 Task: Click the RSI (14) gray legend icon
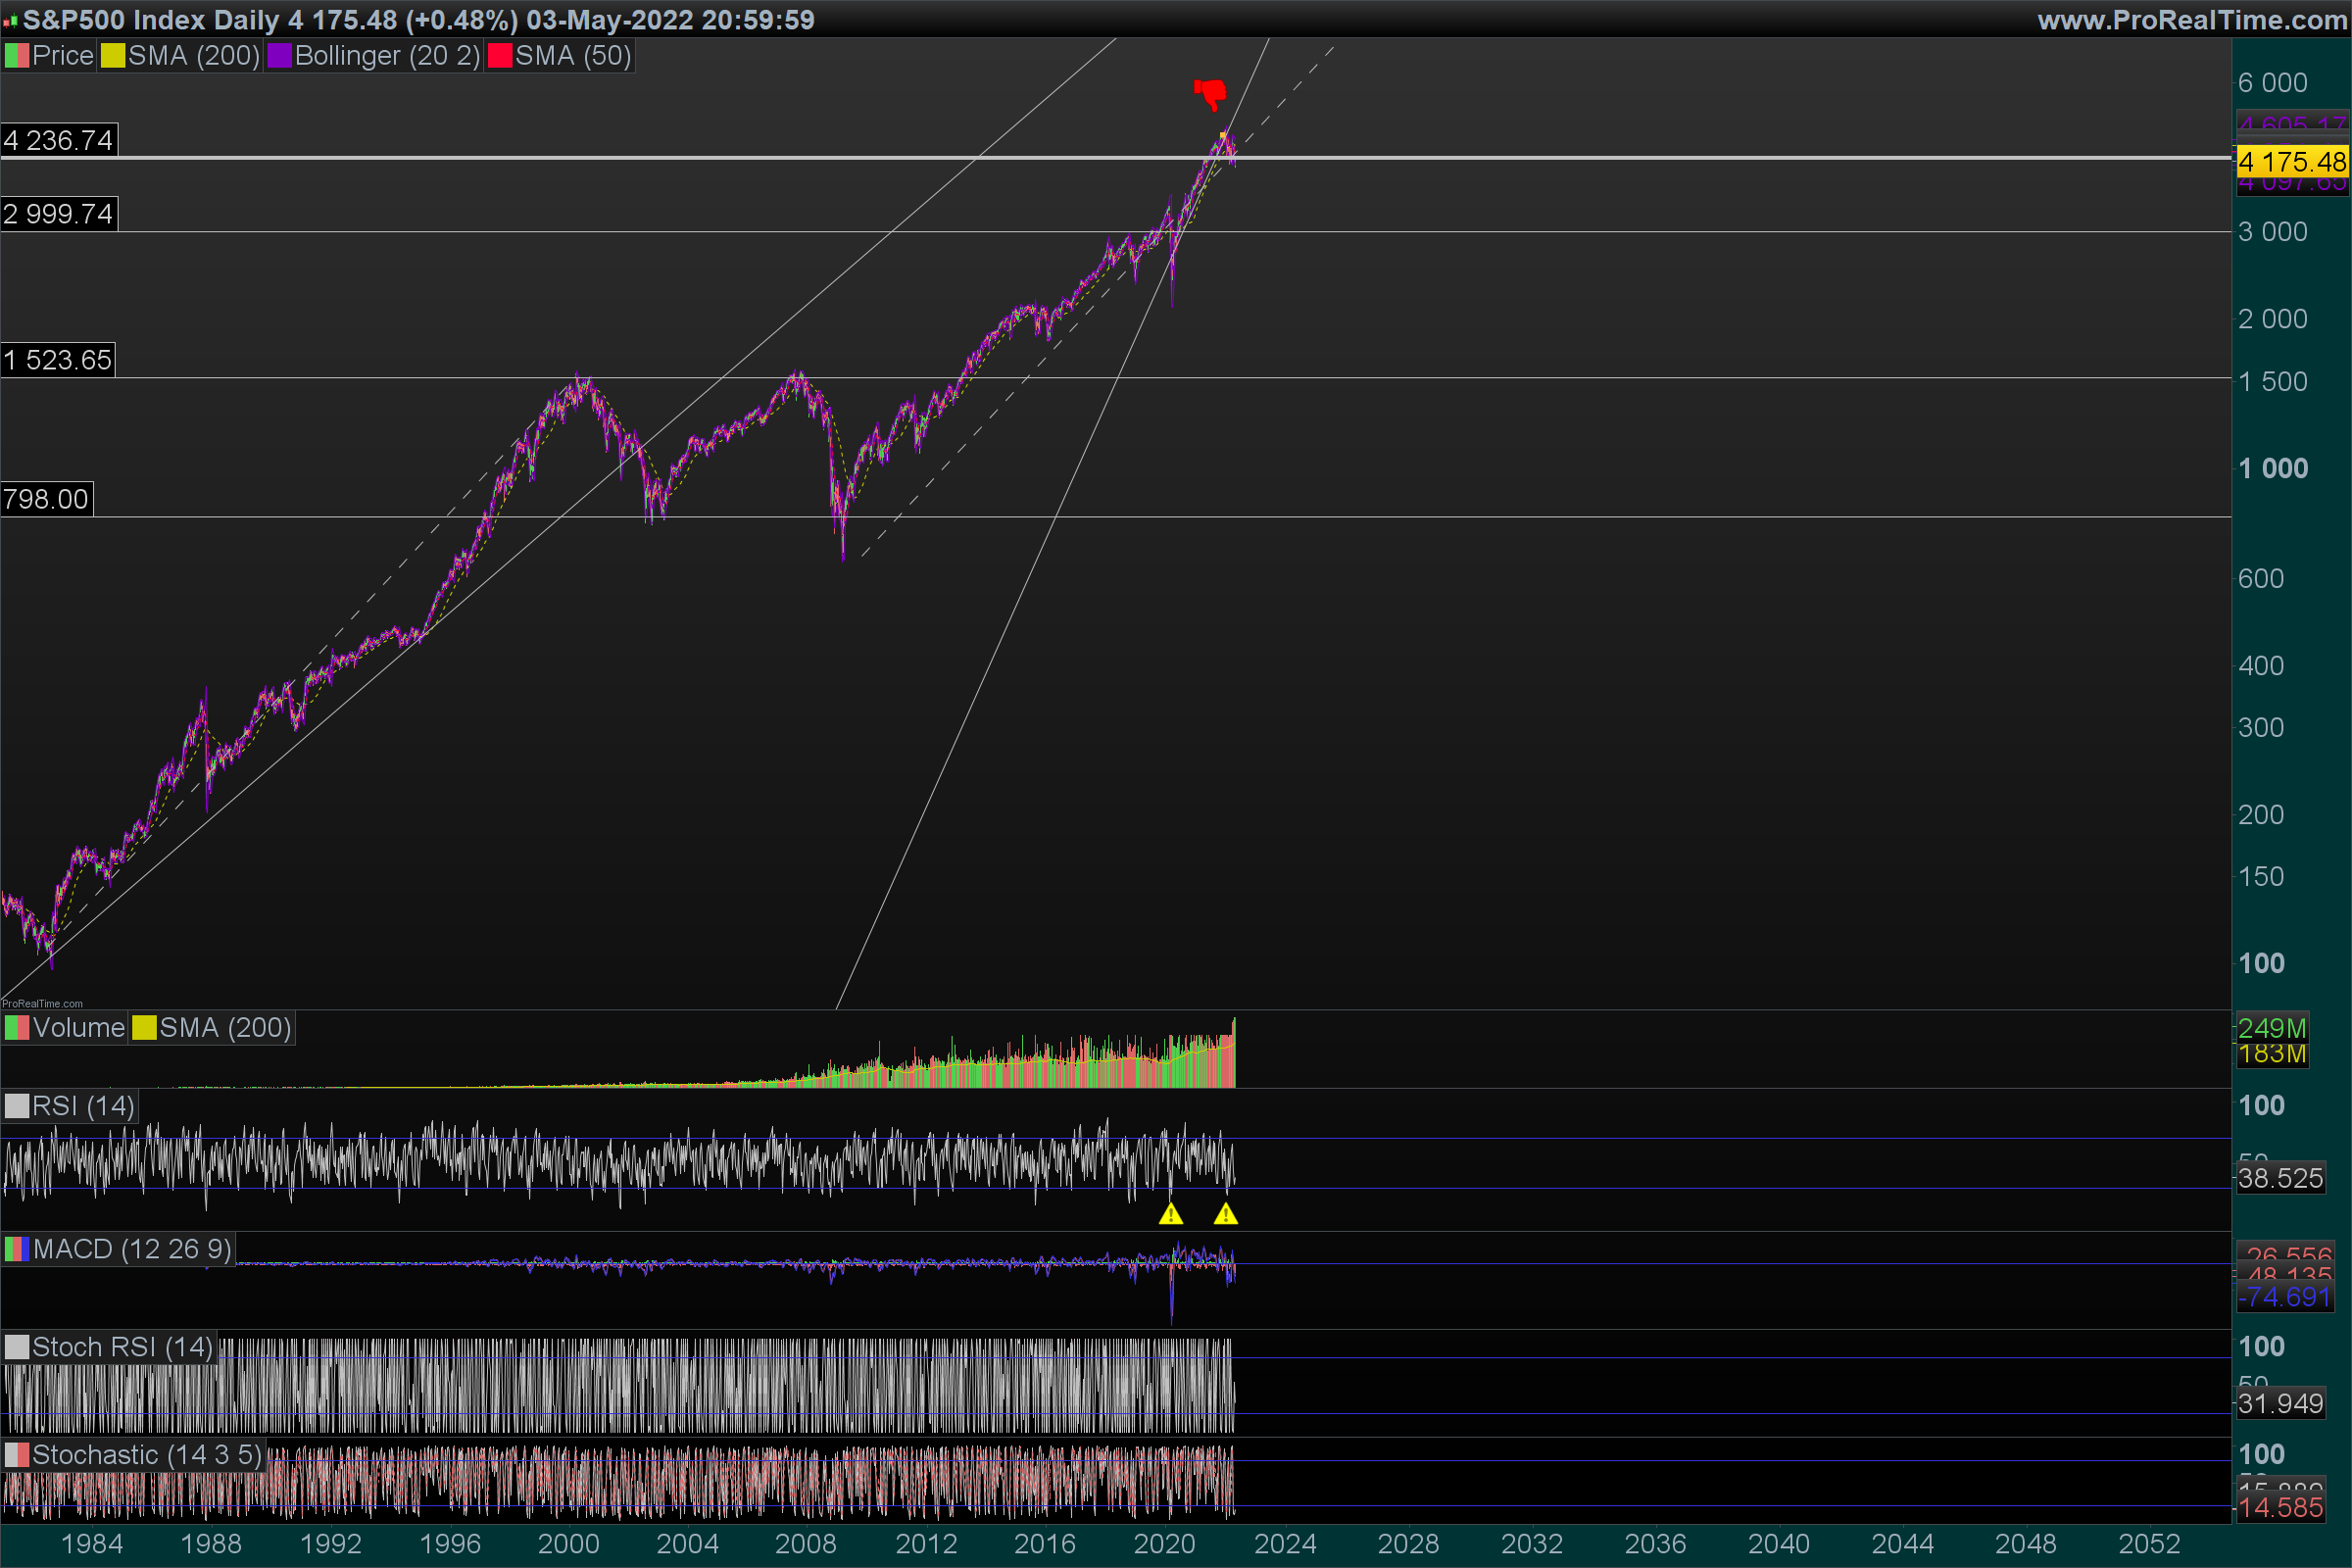point(16,1106)
